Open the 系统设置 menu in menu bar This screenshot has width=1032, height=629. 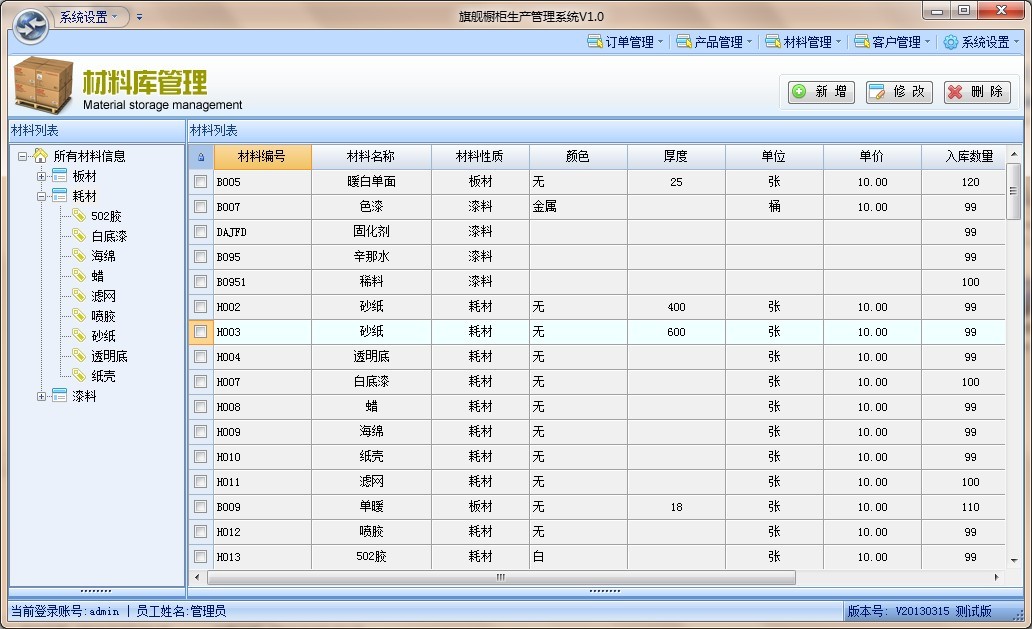[981, 42]
